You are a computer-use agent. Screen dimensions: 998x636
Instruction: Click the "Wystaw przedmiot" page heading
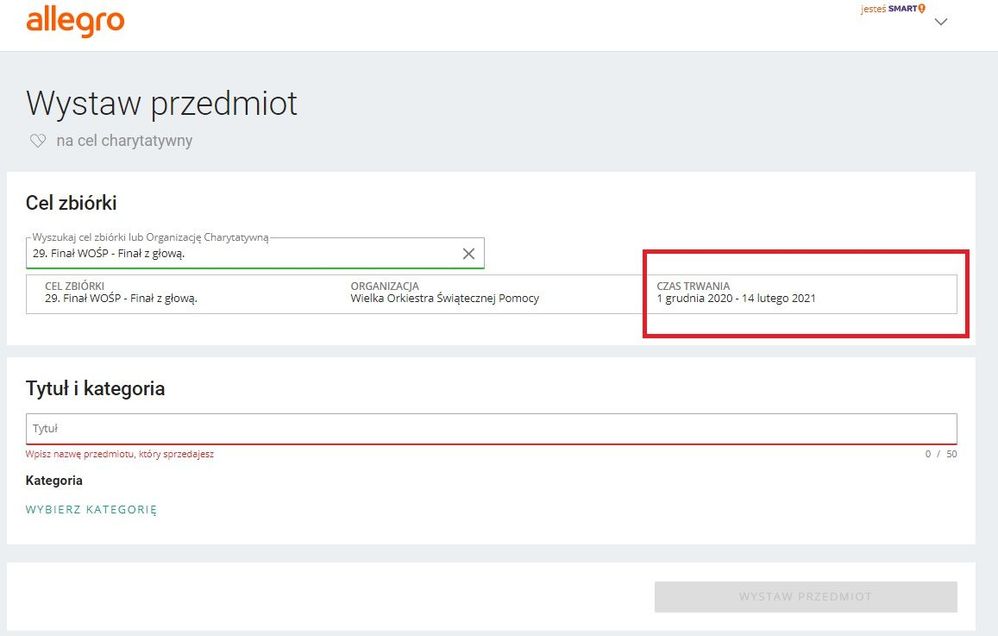[x=161, y=104]
